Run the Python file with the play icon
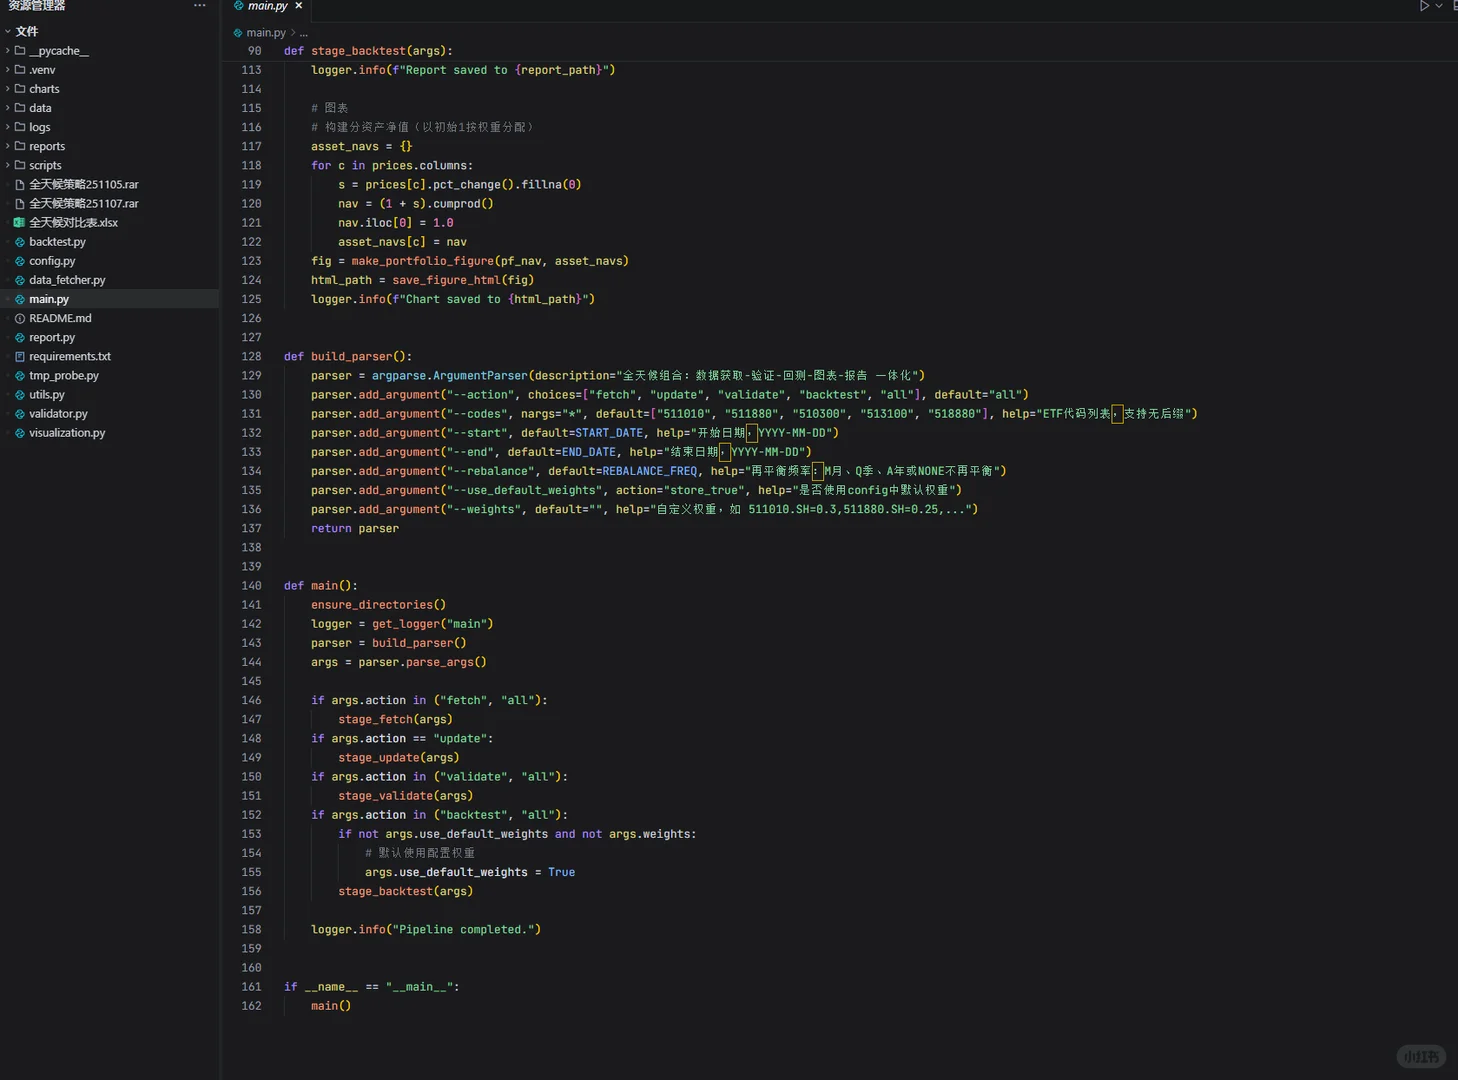 pyautogui.click(x=1424, y=6)
